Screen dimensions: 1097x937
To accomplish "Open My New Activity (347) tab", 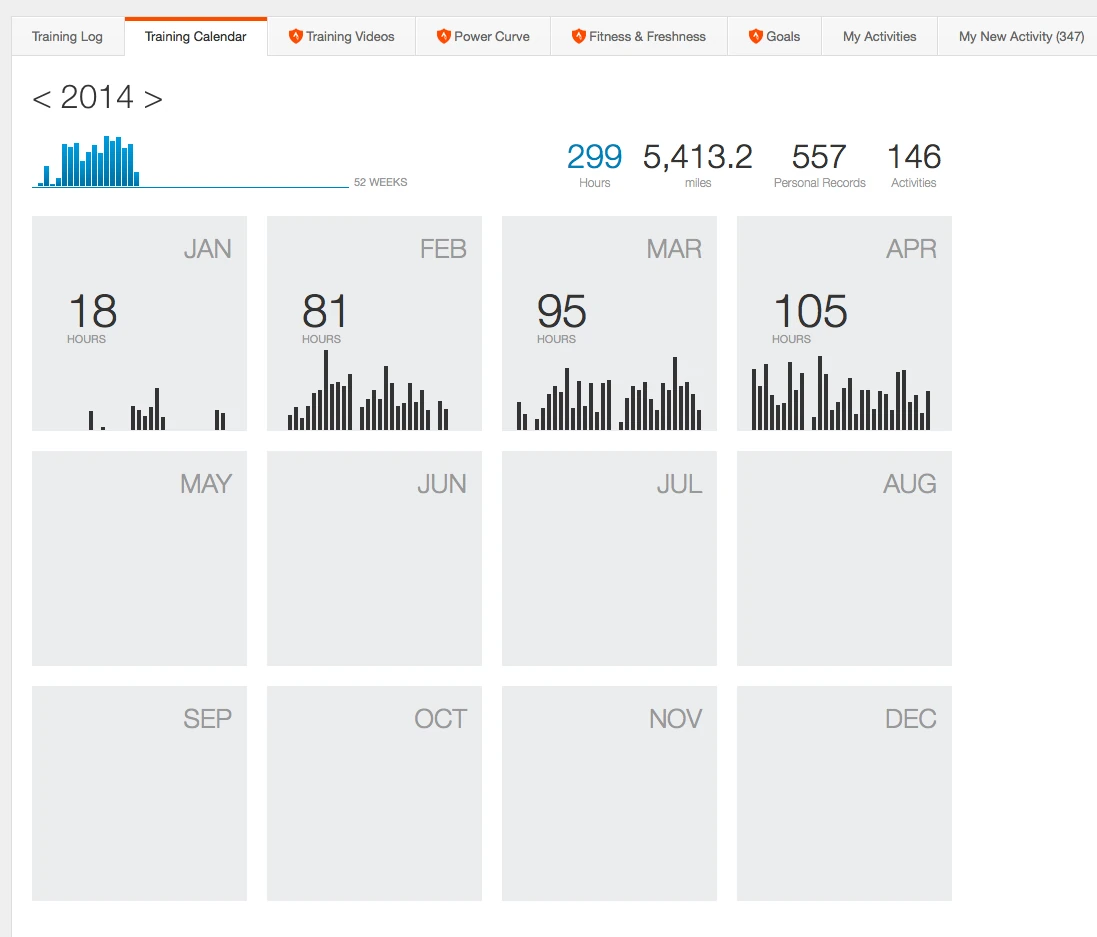I will tap(1020, 37).
